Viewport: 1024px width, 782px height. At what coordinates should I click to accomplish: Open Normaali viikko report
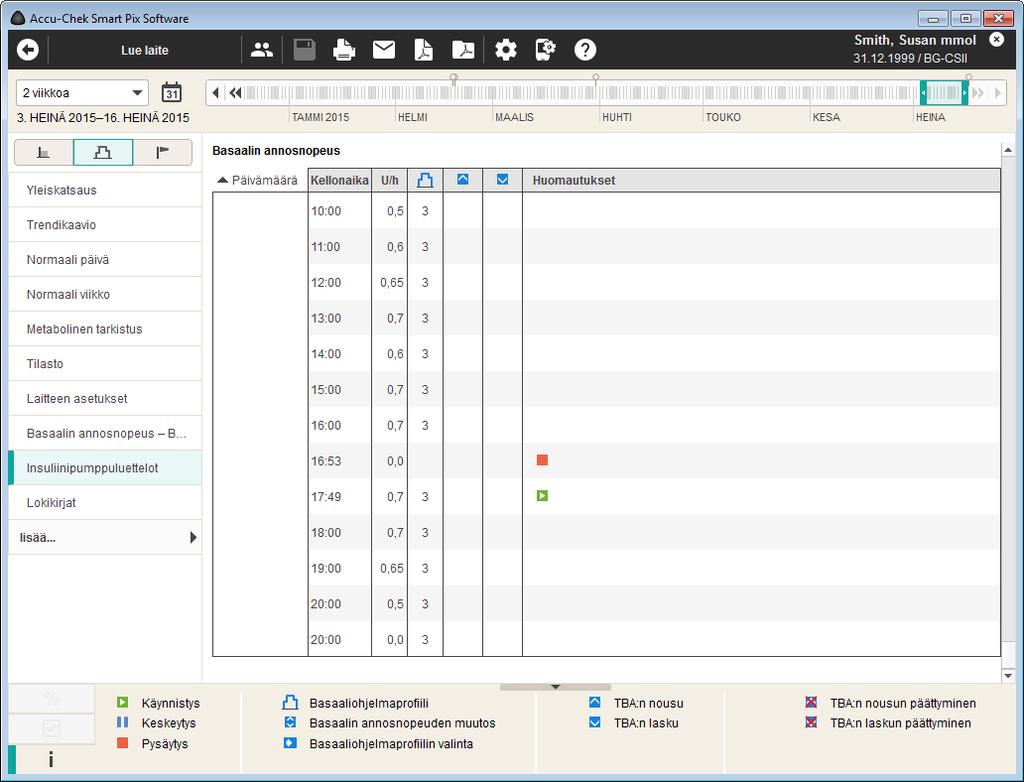[105, 294]
